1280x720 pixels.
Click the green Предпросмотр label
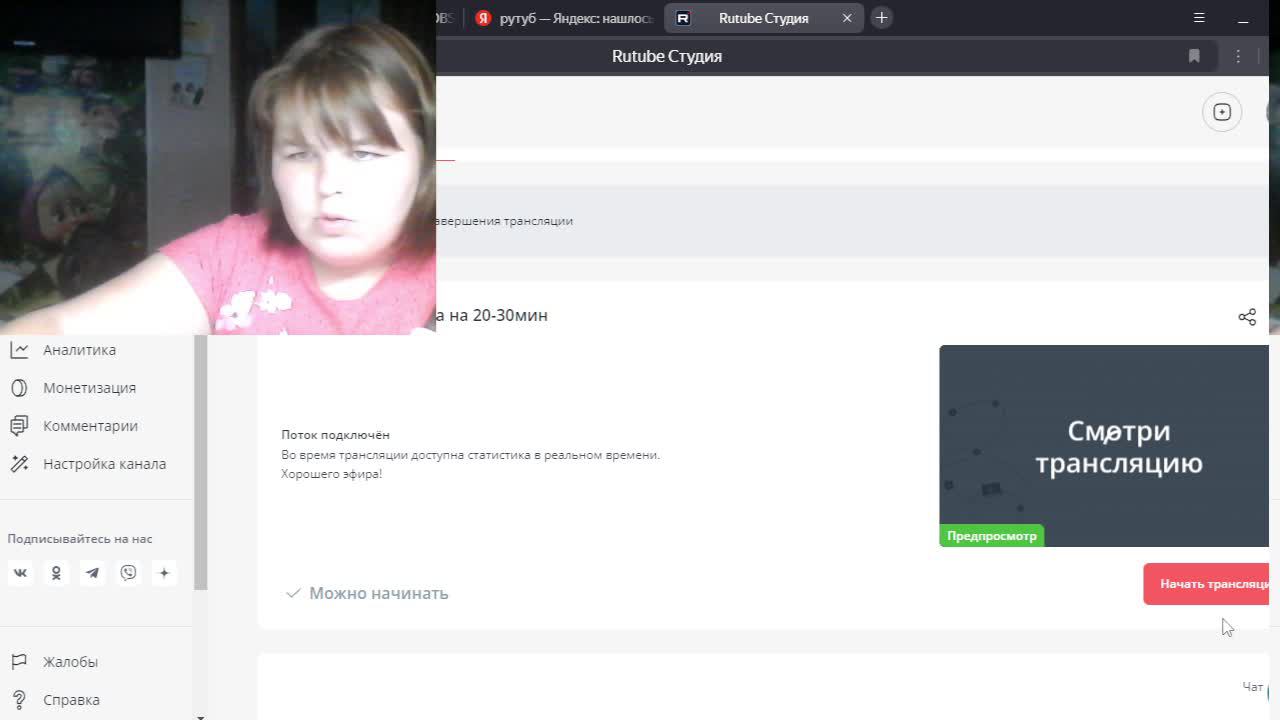992,536
